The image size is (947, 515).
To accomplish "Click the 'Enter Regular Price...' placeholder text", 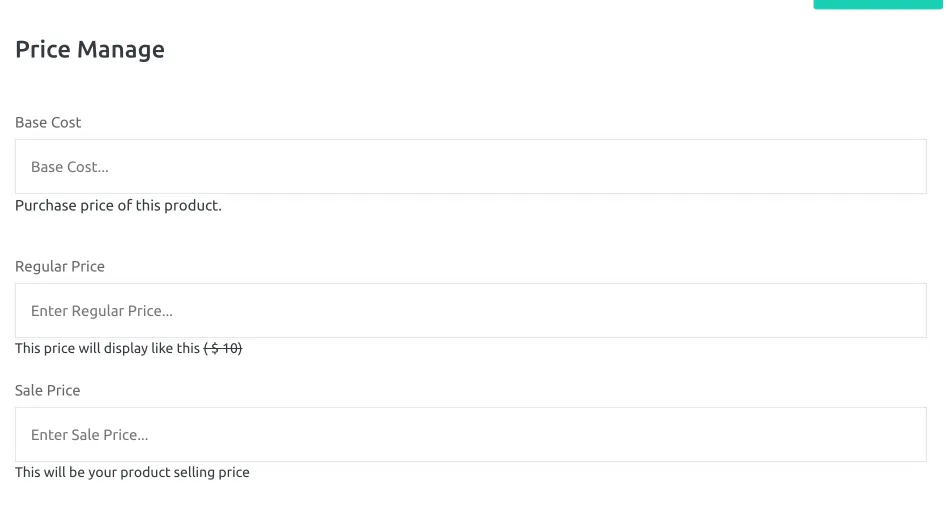I will (102, 311).
